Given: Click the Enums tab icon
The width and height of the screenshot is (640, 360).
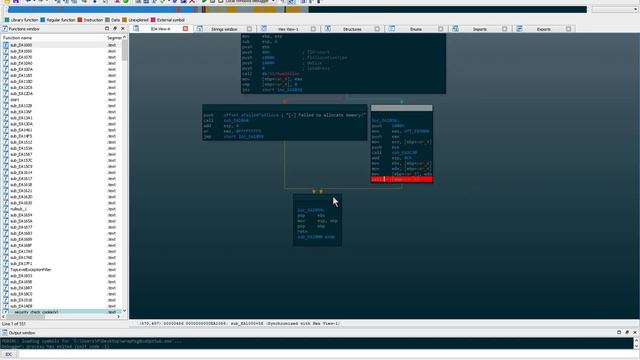Looking at the screenshot, I should point(392,29).
